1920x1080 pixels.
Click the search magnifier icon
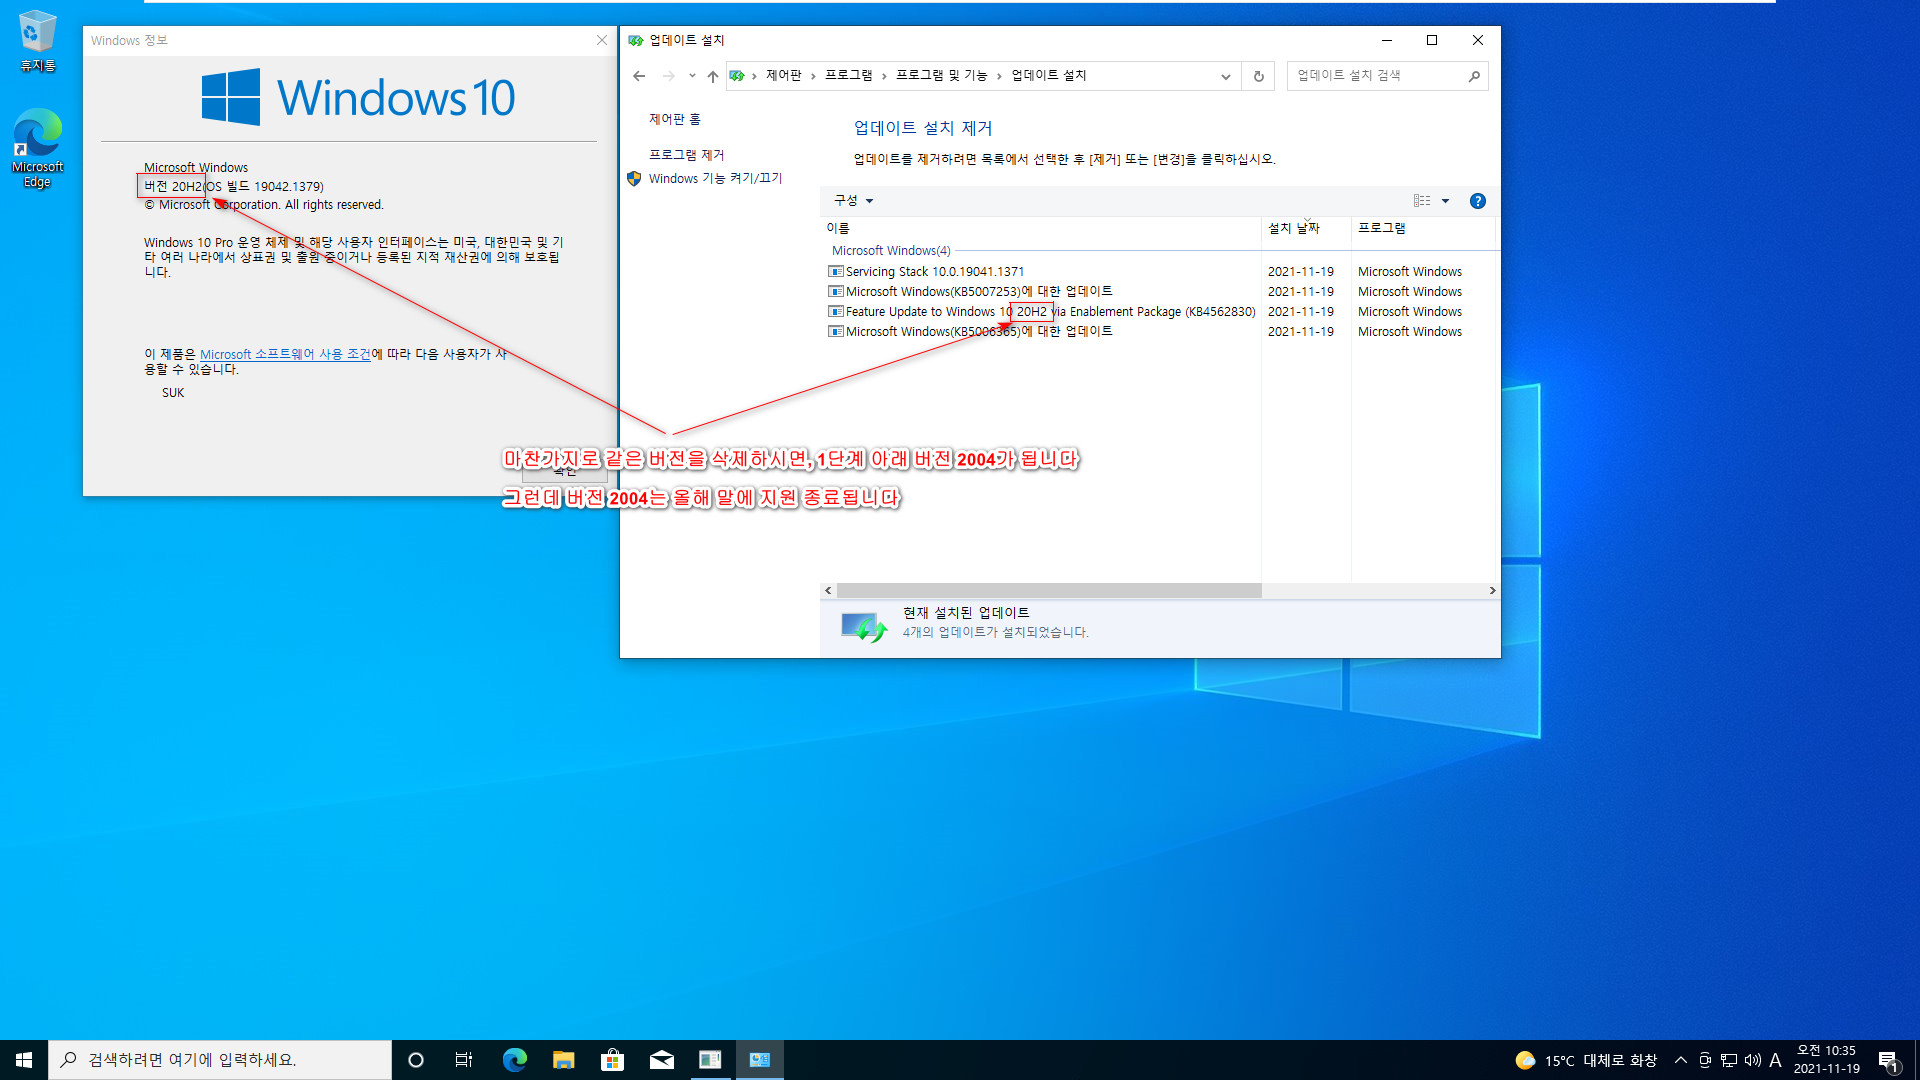tap(1474, 76)
